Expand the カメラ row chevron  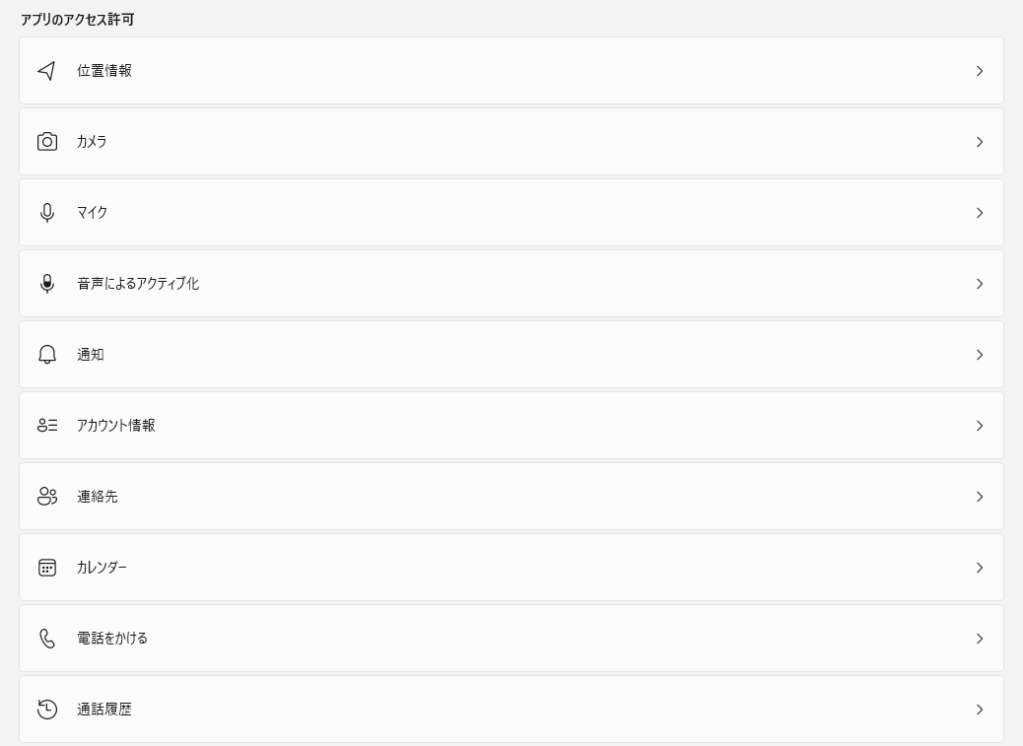click(x=980, y=142)
